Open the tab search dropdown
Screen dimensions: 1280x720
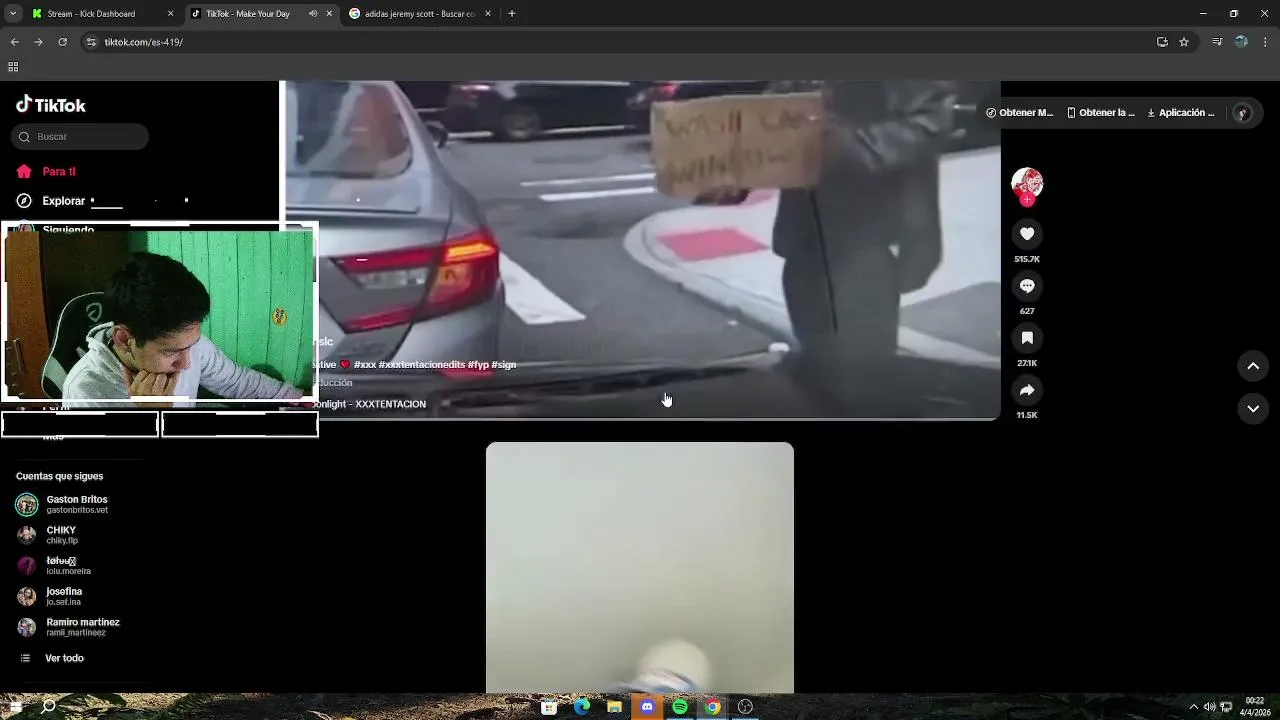coord(14,14)
